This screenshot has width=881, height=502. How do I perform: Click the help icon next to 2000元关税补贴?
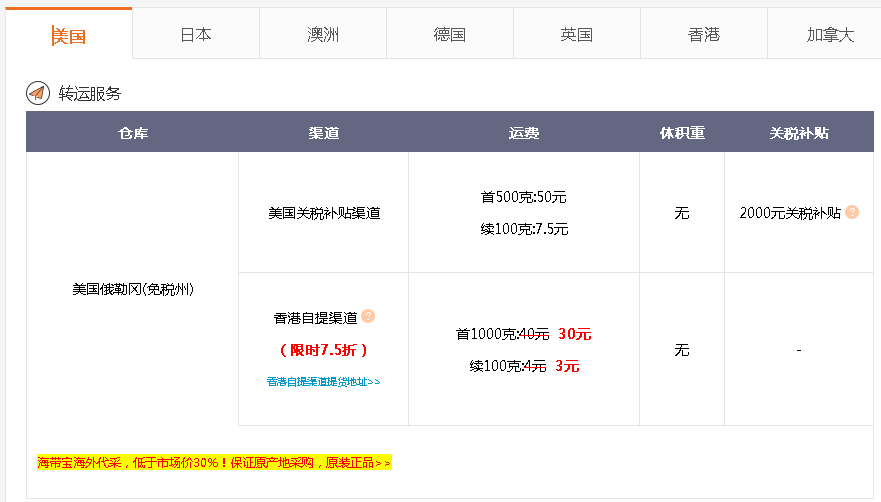click(852, 212)
